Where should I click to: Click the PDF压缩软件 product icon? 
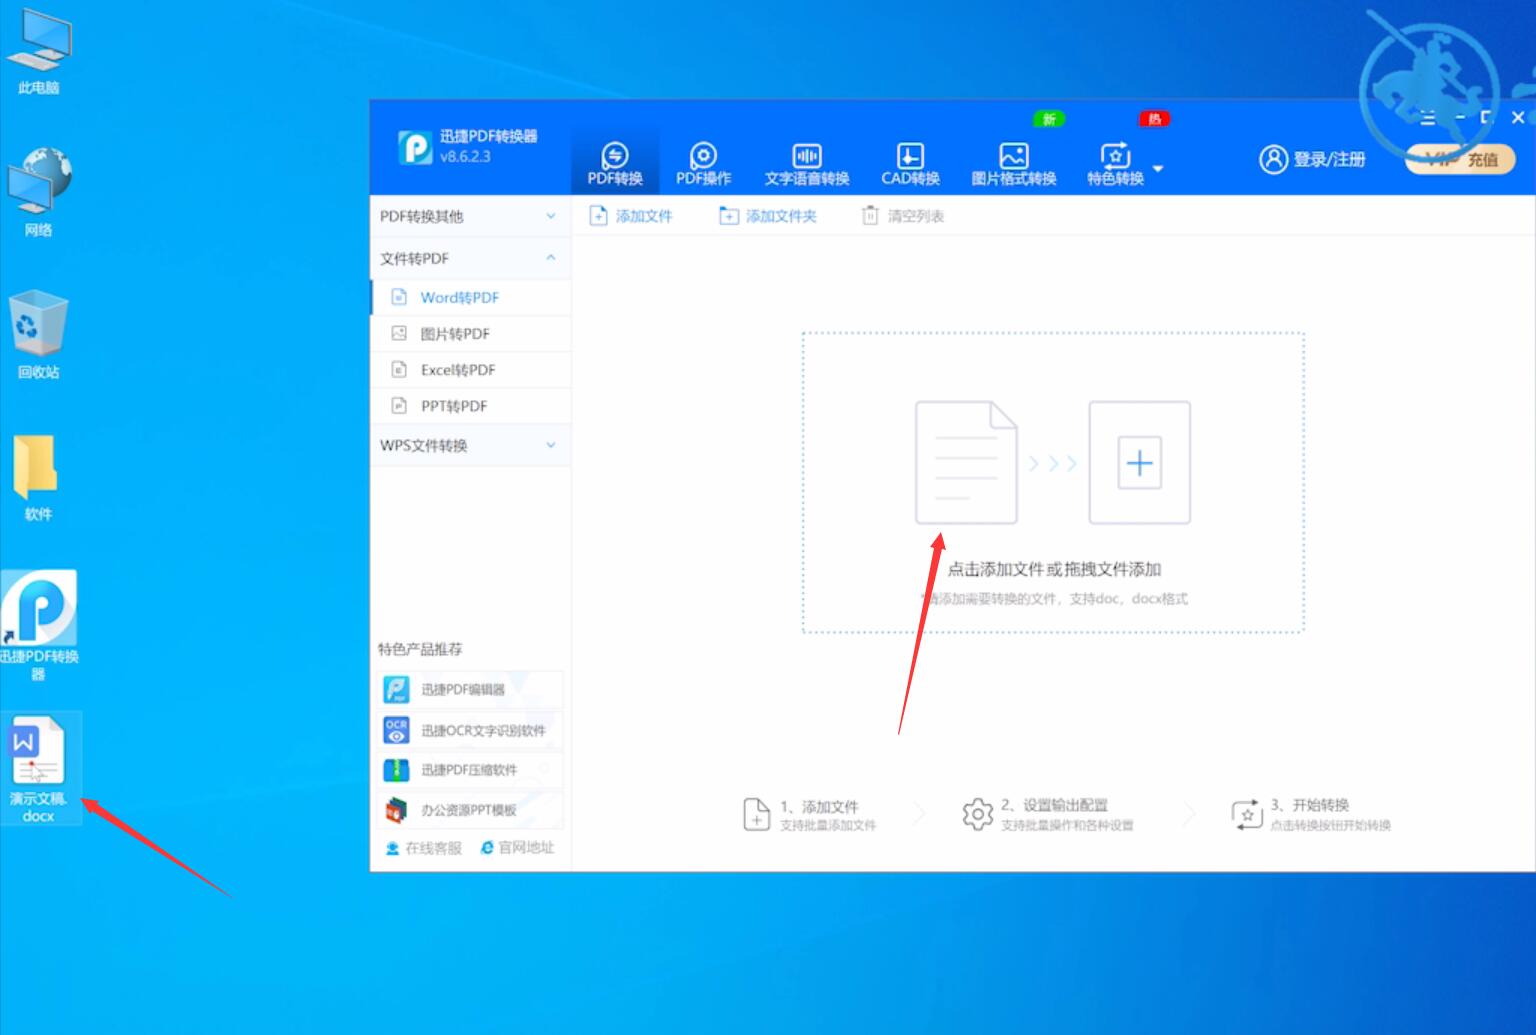point(397,770)
